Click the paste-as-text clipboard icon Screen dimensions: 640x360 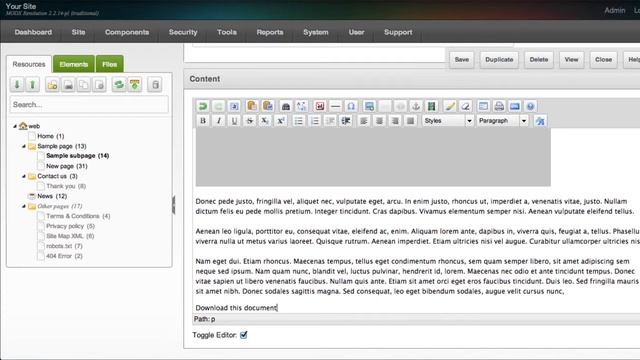point(252,107)
